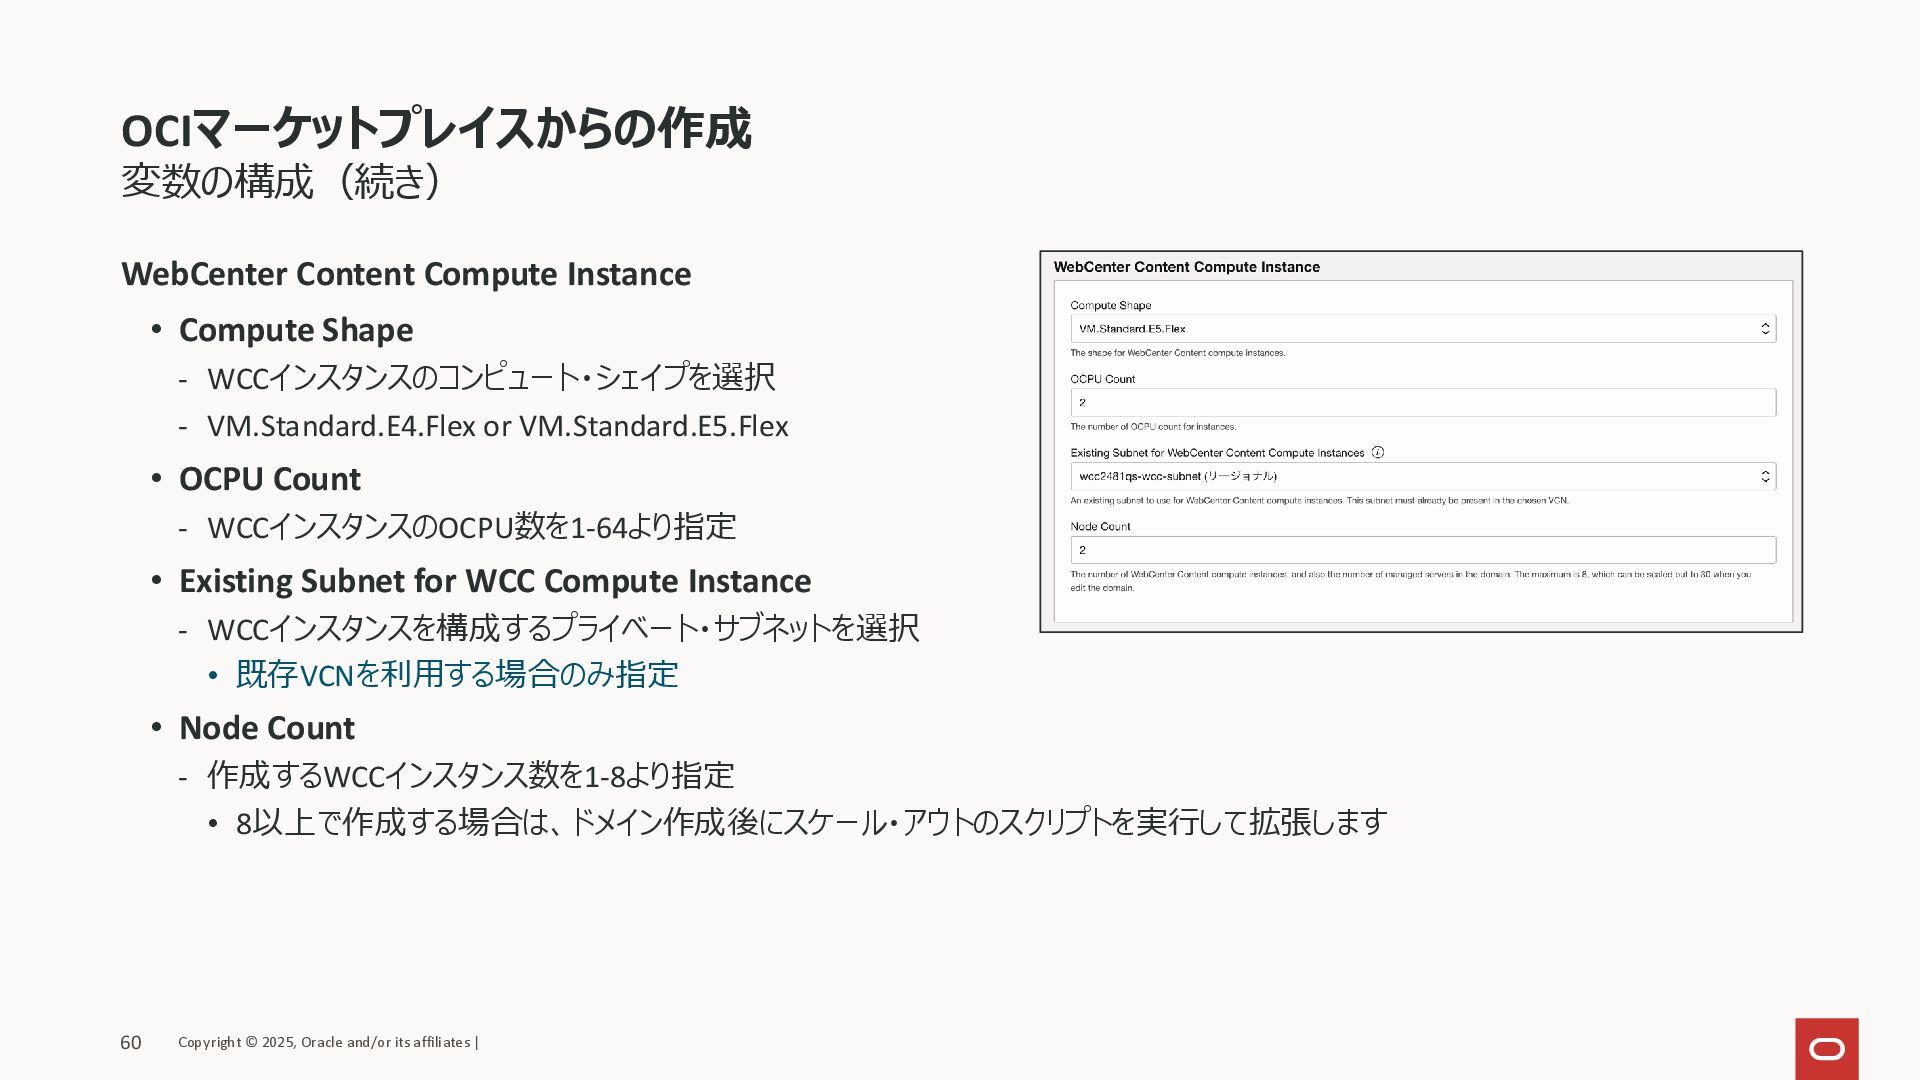
Task: Click the Compute Shape bullet heading
Action: point(295,330)
